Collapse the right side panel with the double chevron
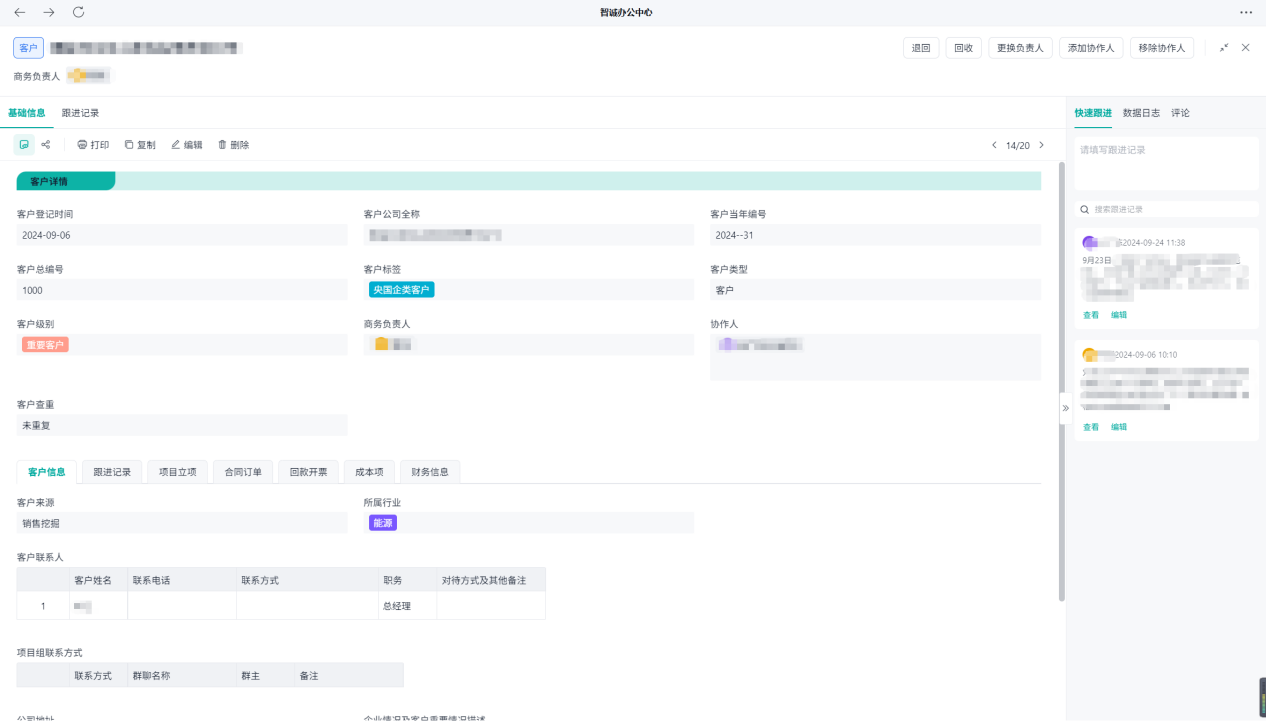Image resolution: width=1266 pixels, height=721 pixels. coord(1066,408)
